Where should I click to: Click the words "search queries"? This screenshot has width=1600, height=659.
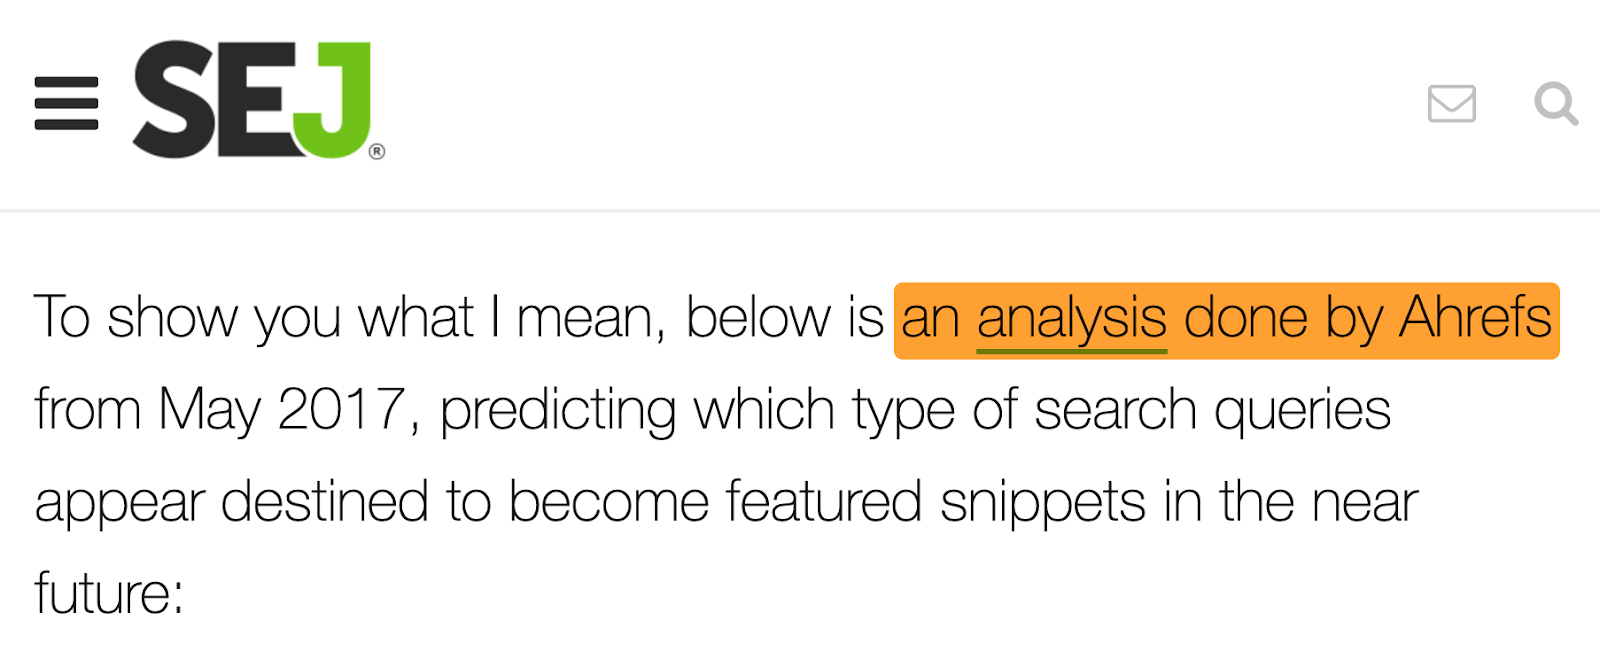[1212, 411]
